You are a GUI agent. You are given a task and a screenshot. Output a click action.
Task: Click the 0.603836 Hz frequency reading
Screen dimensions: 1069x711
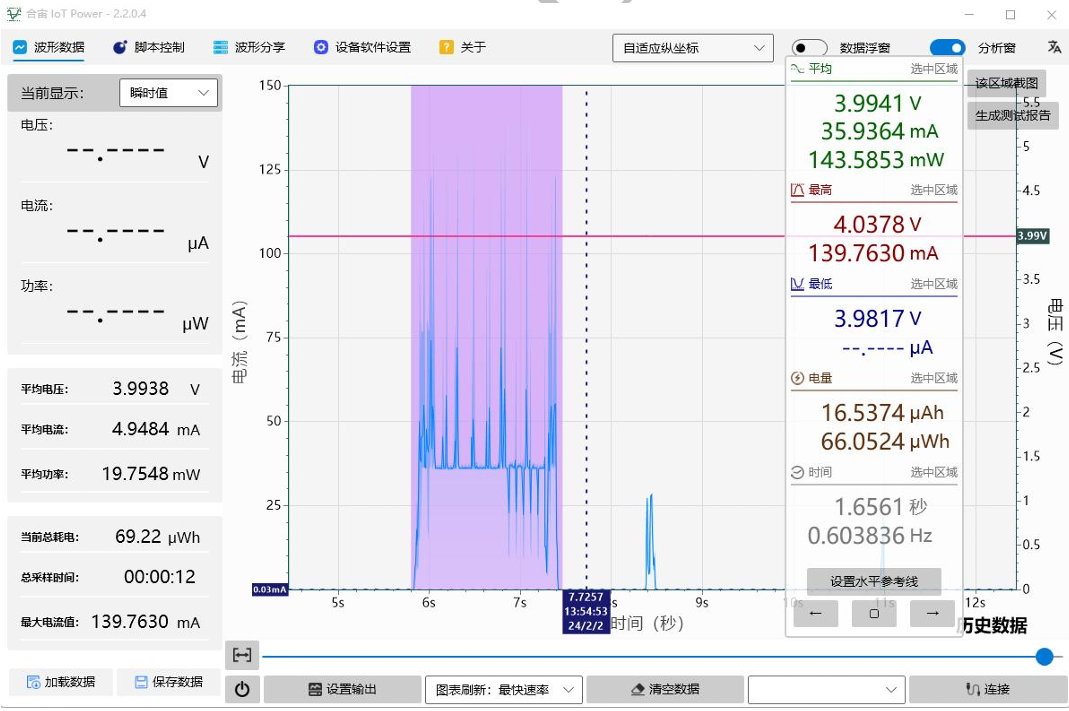[x=870, y=535]
